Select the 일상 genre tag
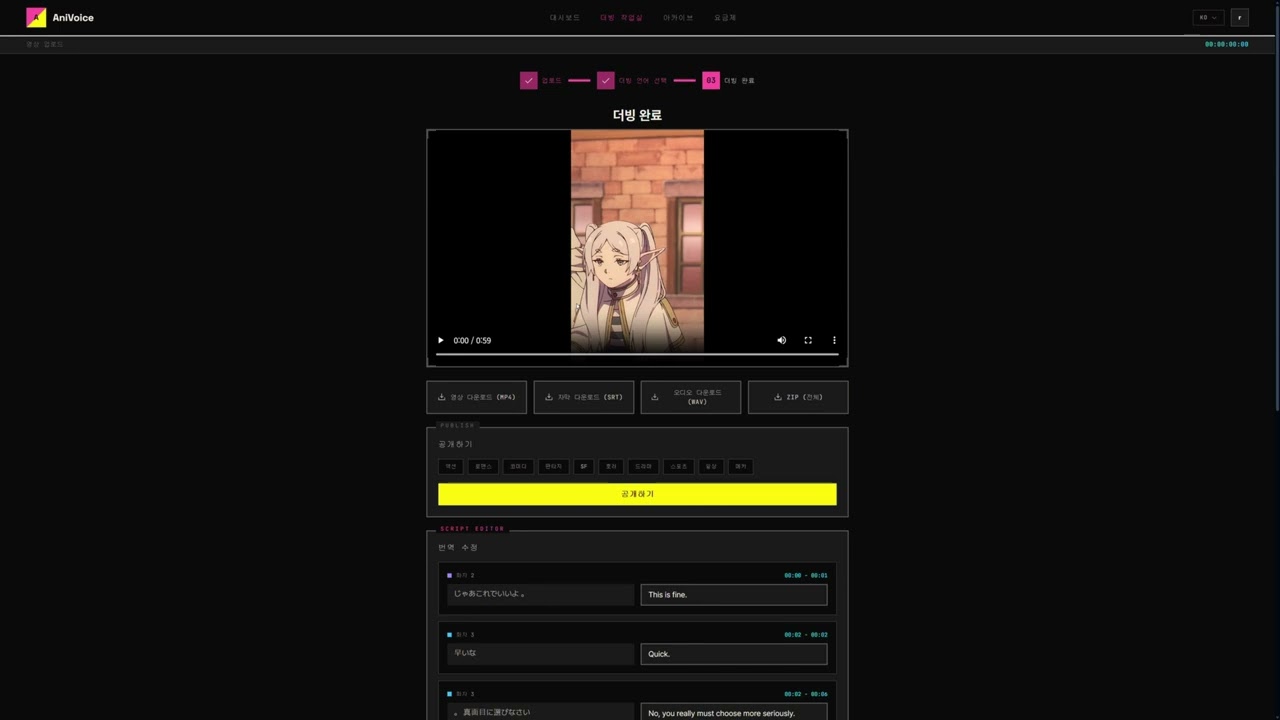The image size is (1280, 720). (x=711, y=466)
